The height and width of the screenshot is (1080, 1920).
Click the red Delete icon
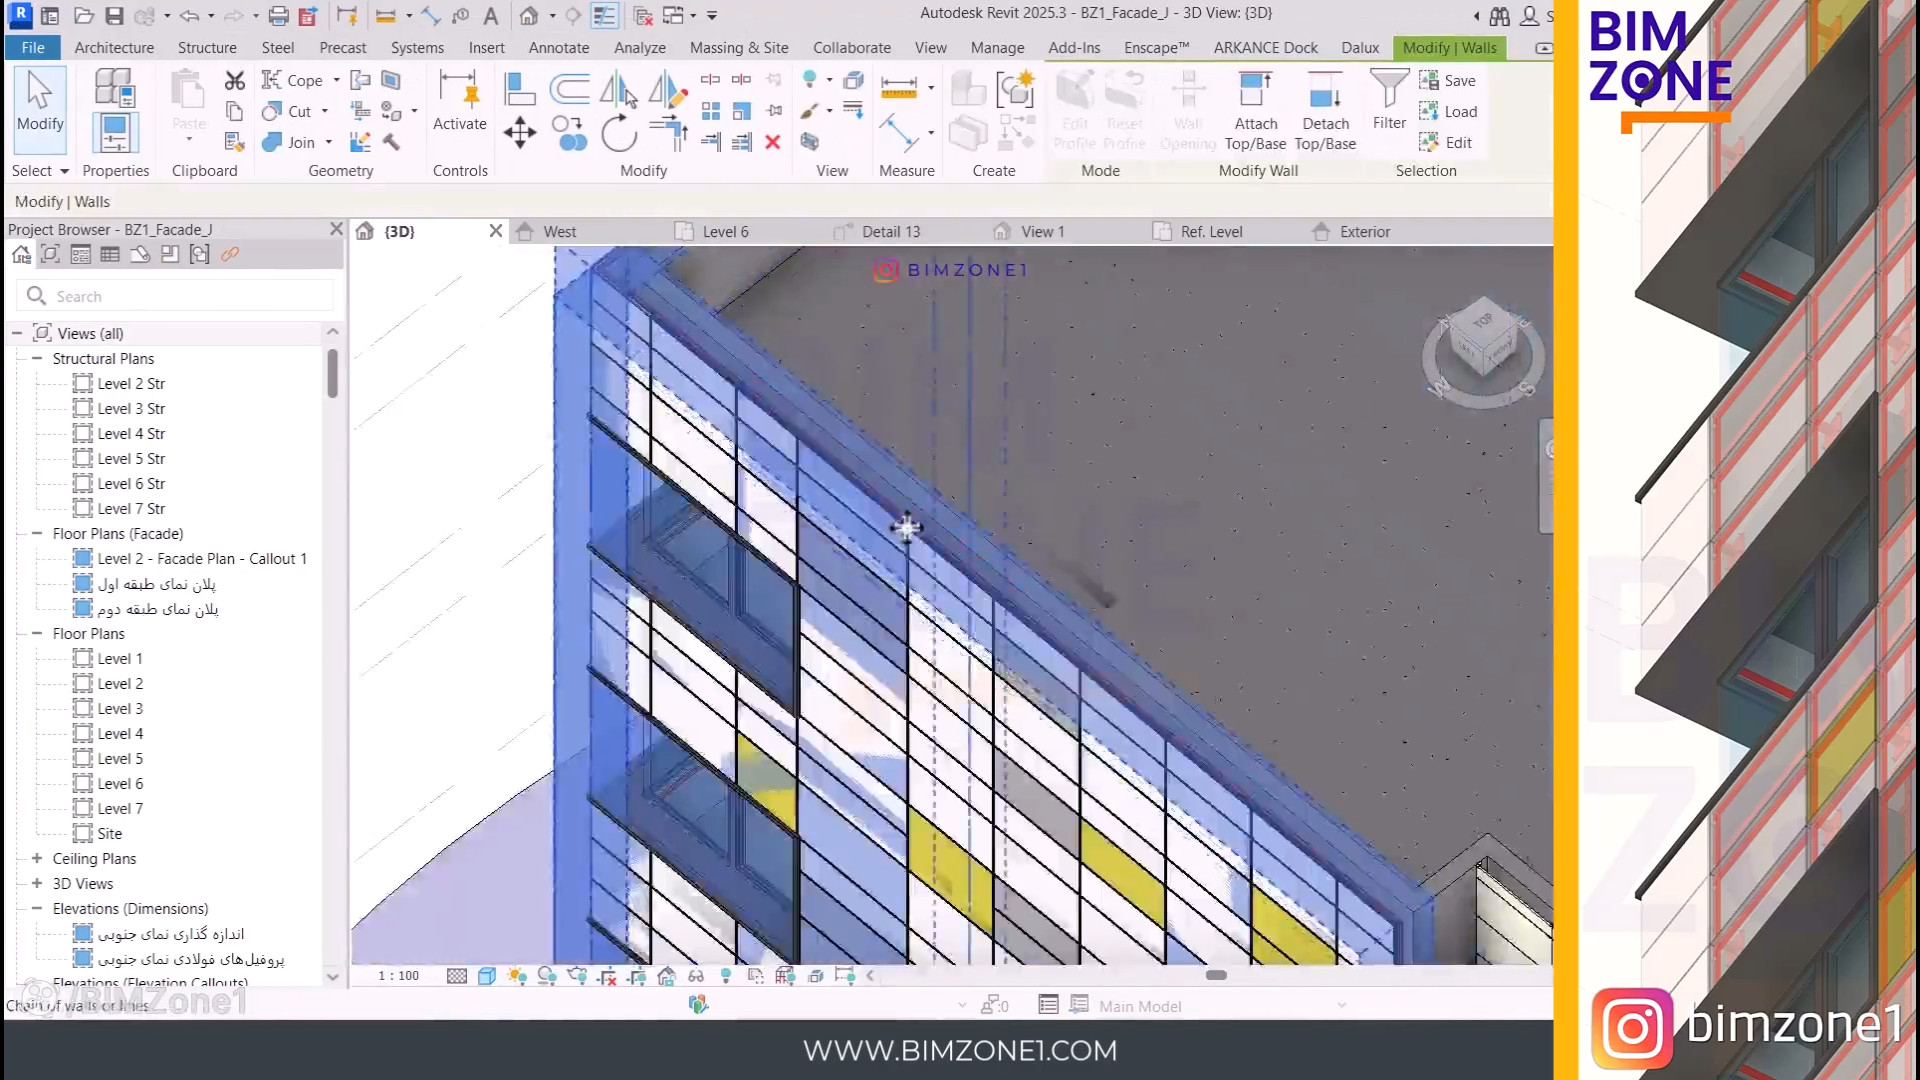(772, 142)
